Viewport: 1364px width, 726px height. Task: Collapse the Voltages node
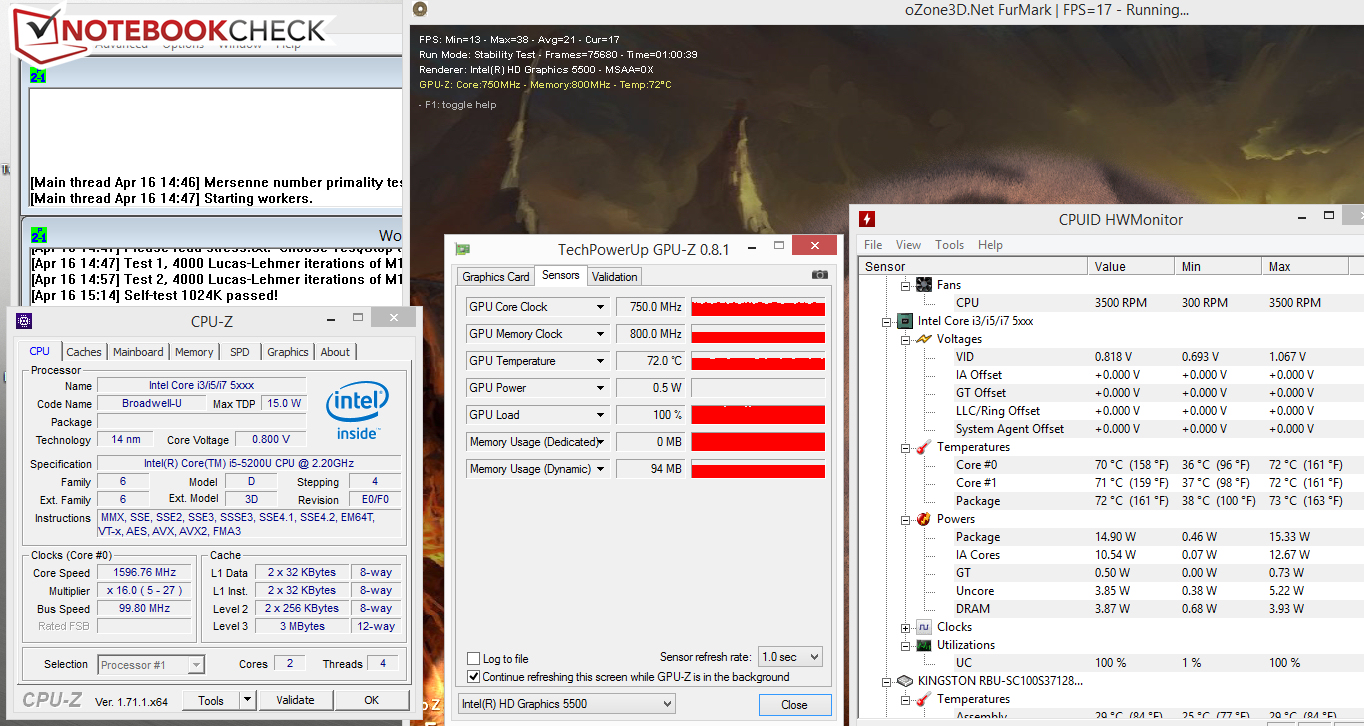[x=905, y=339]
